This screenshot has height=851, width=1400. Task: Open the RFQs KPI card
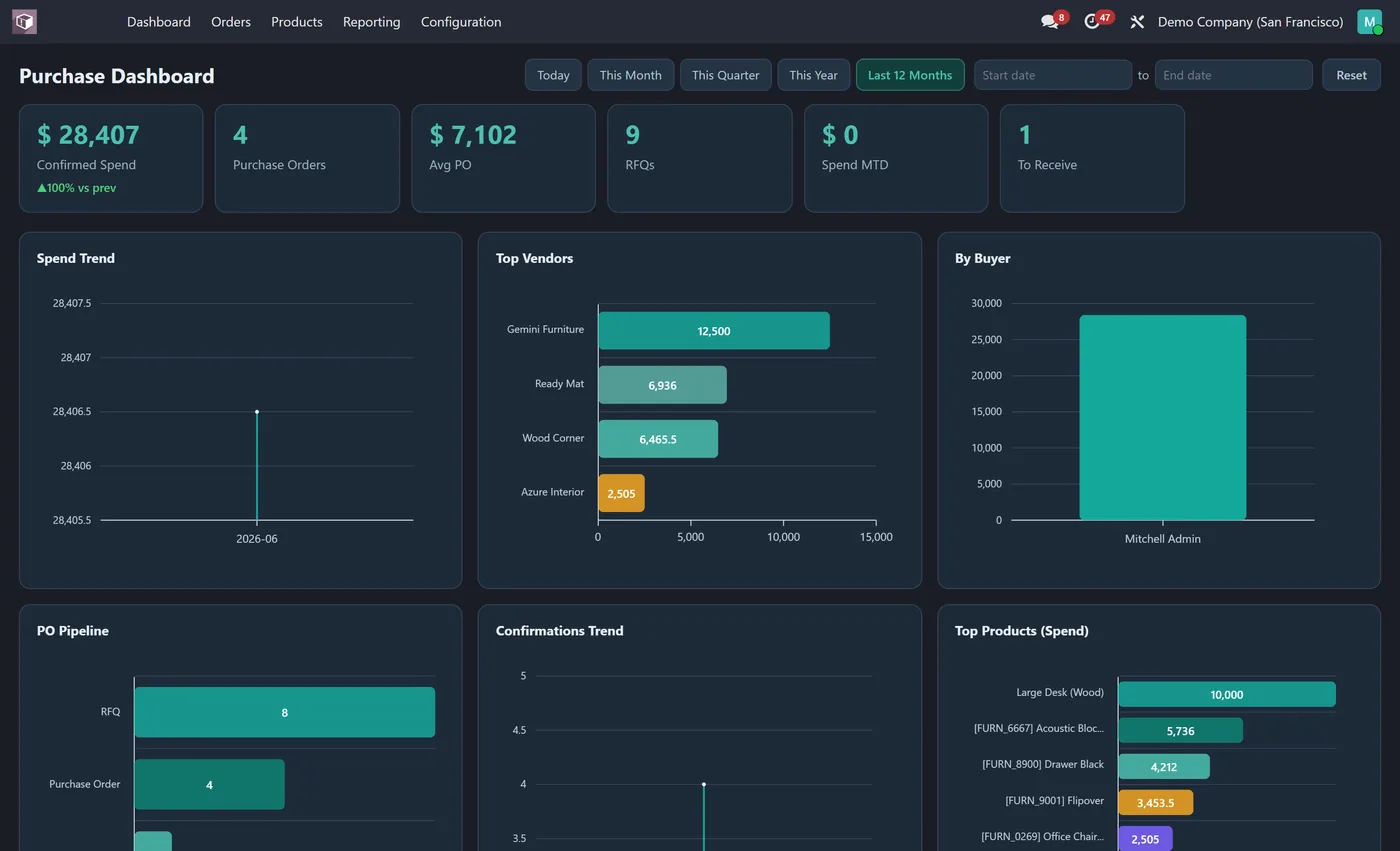(699, 158)
